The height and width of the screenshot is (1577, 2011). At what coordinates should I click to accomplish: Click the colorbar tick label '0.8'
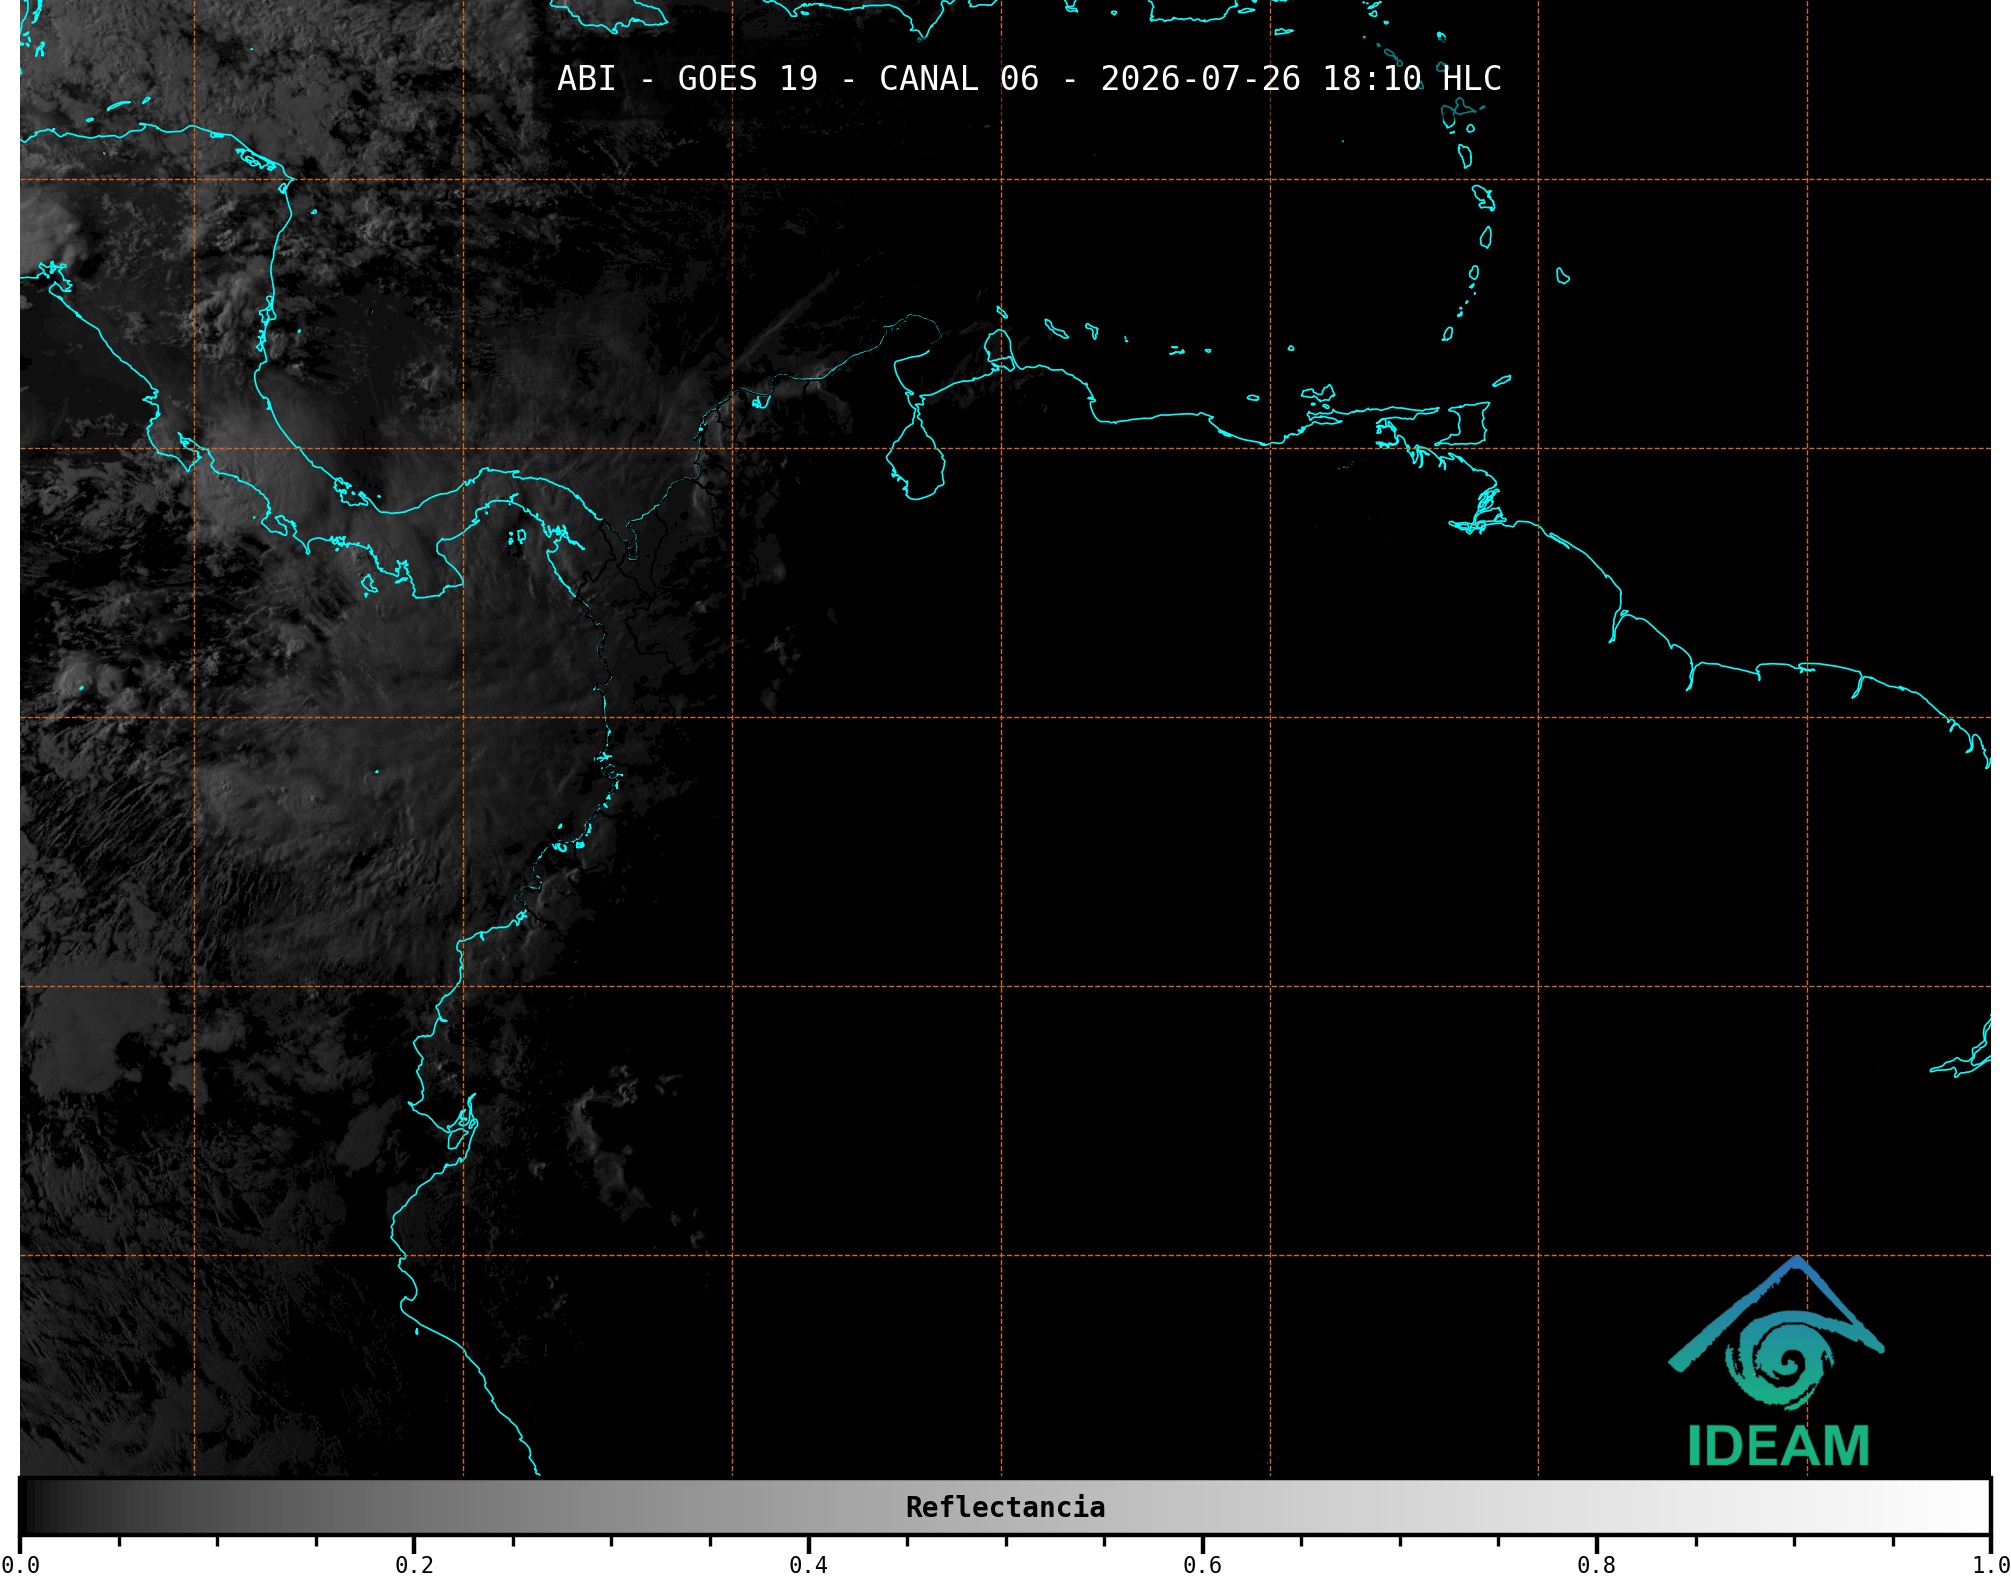click(x=1596, y=1565)
